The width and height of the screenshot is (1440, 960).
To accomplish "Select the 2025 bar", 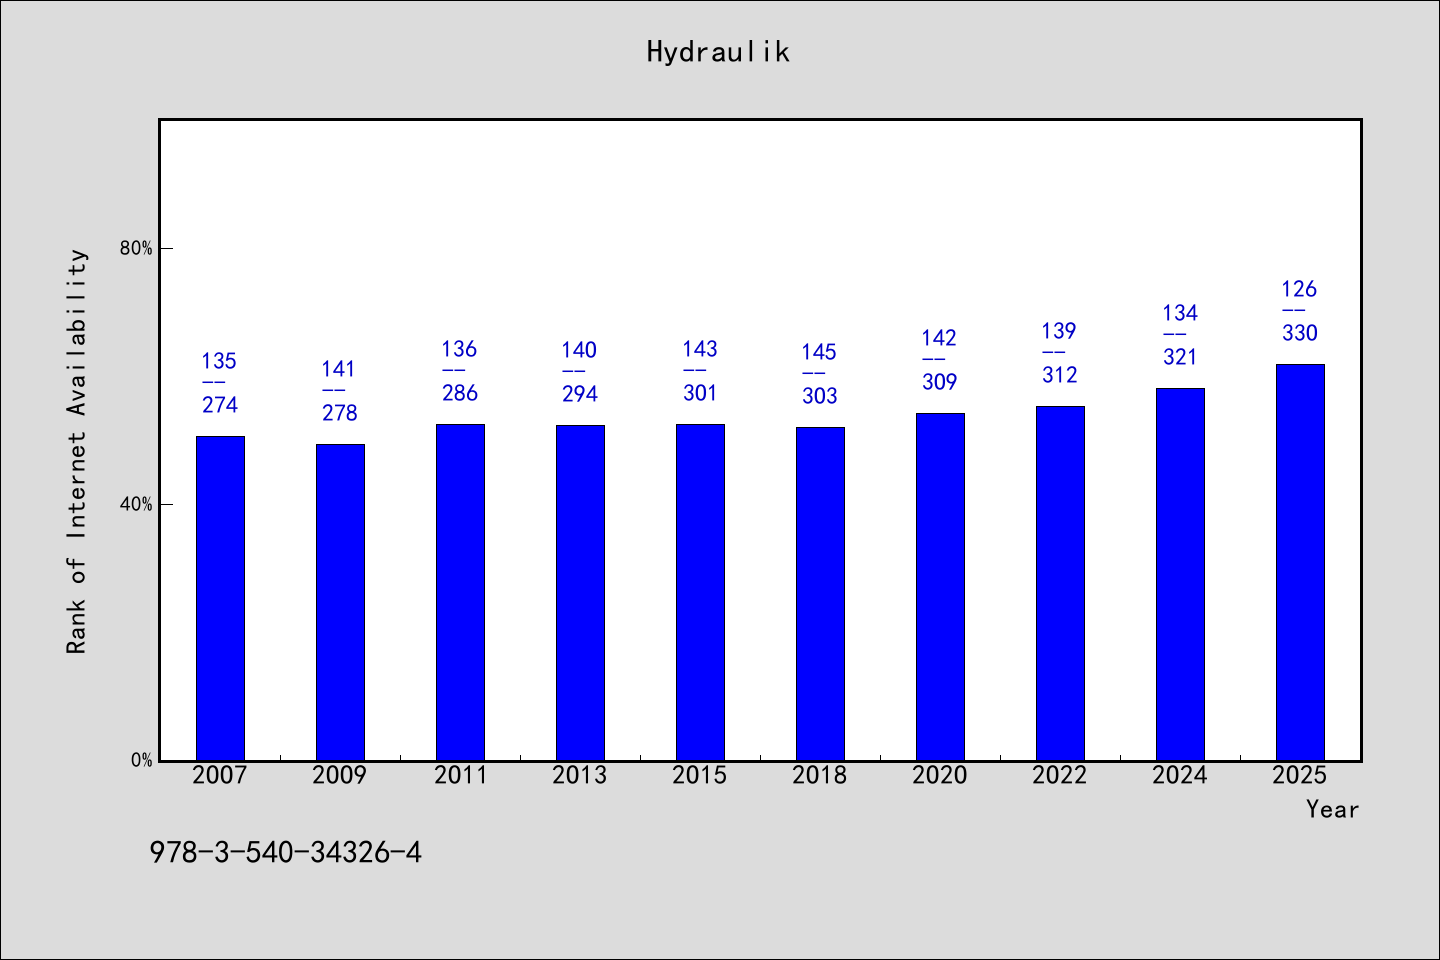I will coord(1300,562).
